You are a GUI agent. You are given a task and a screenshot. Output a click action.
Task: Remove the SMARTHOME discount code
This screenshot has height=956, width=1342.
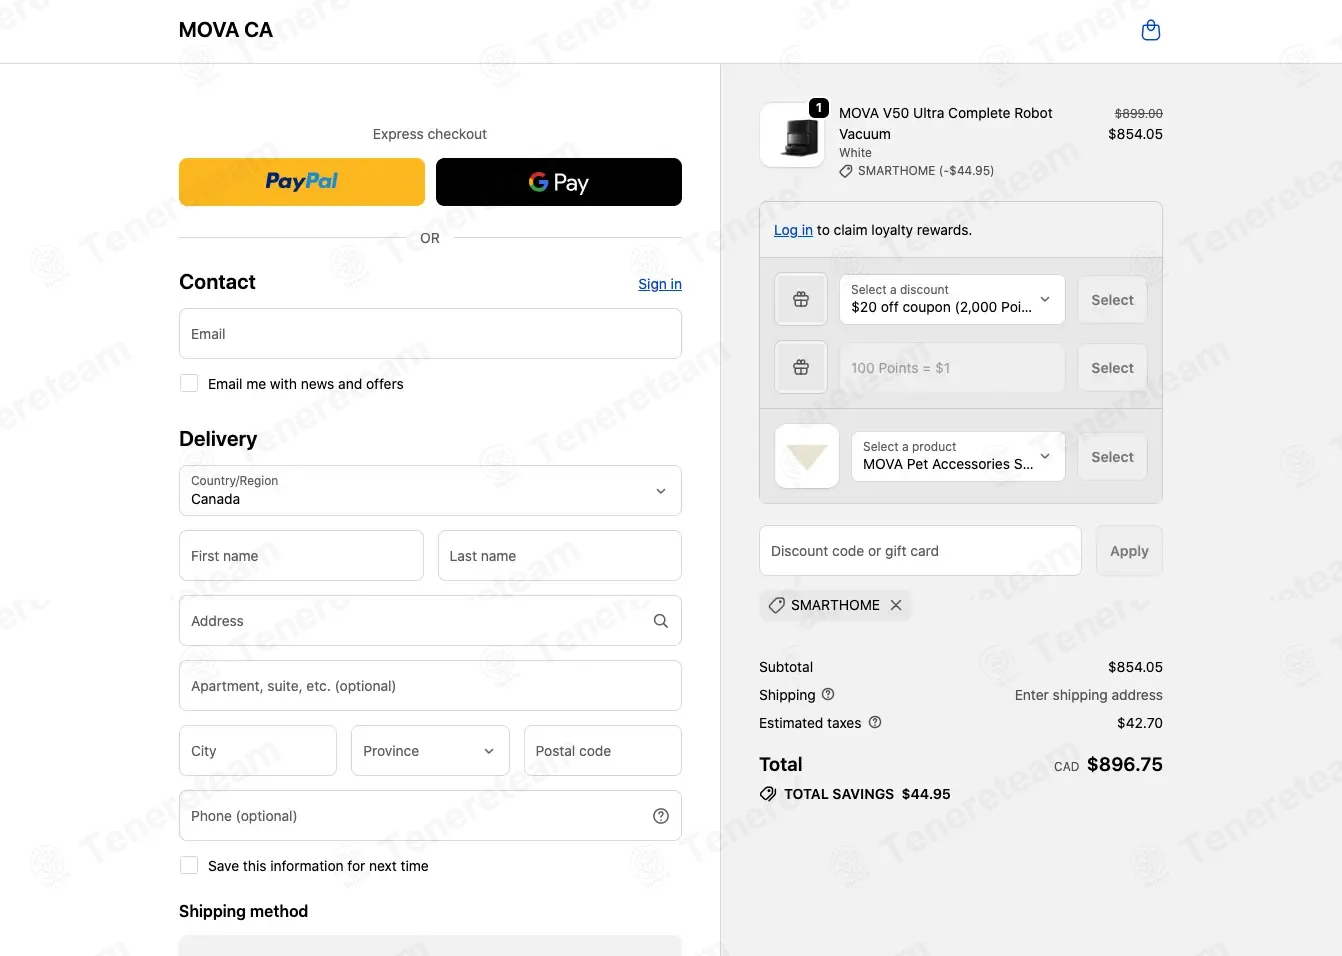click(896, 605)
